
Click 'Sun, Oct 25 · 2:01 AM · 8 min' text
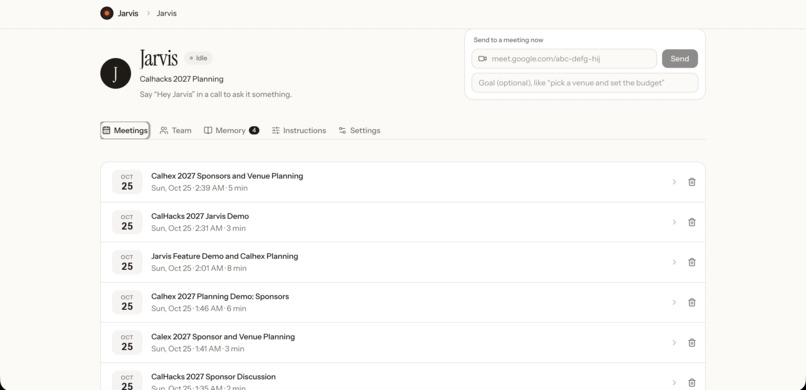[x=199, y=268]
